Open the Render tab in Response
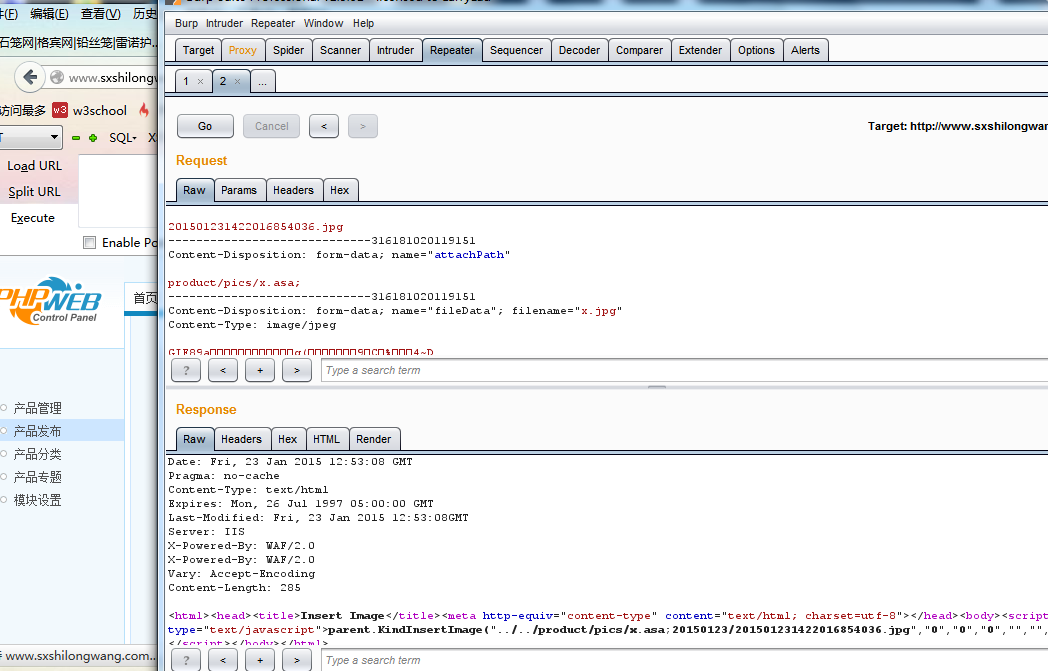 [374, 439]
